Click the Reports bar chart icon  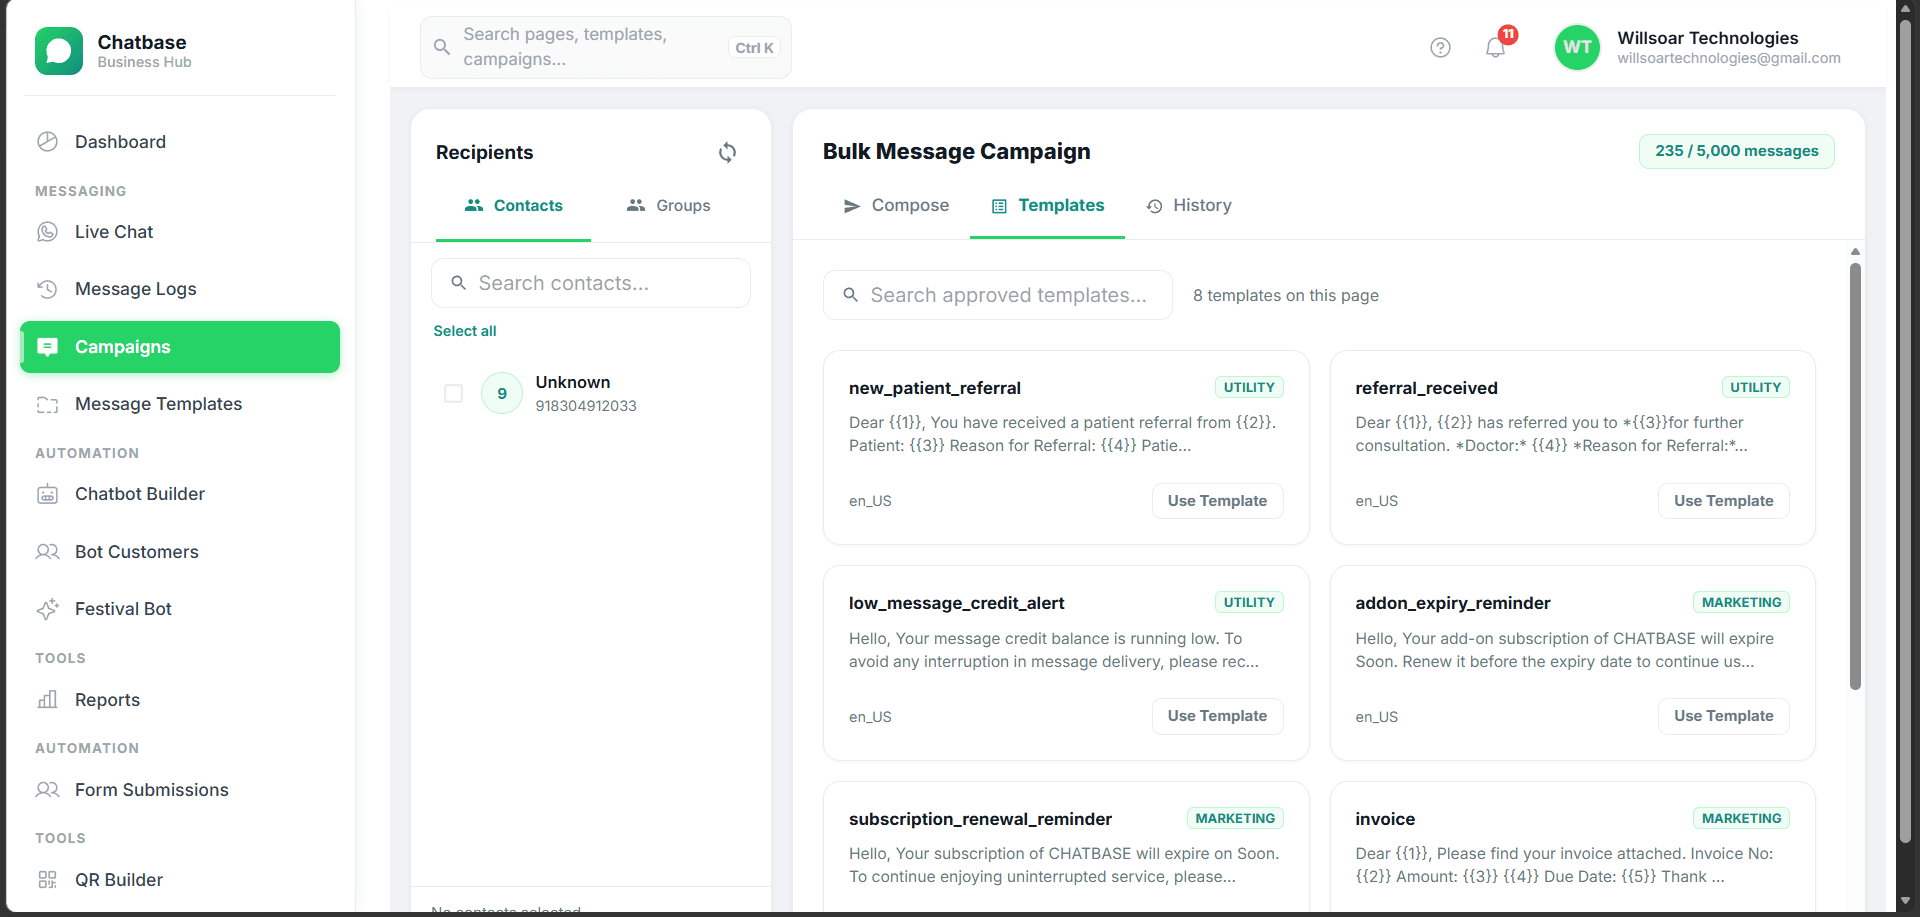click(47, 700)
